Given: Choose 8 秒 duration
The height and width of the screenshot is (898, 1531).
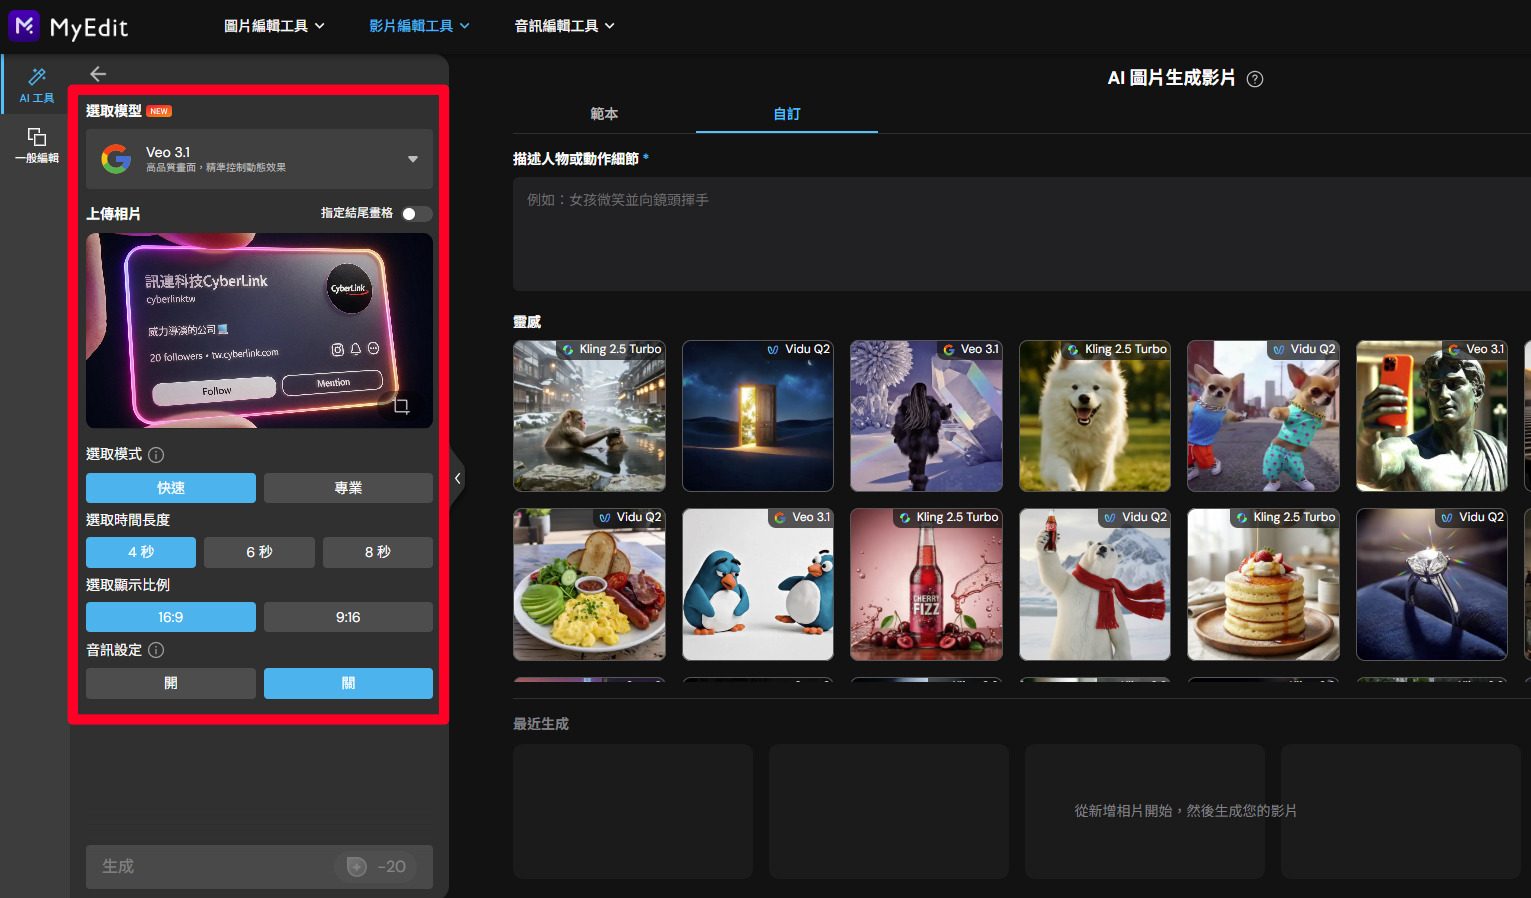Looking at the screenshot, I should 378,552.
